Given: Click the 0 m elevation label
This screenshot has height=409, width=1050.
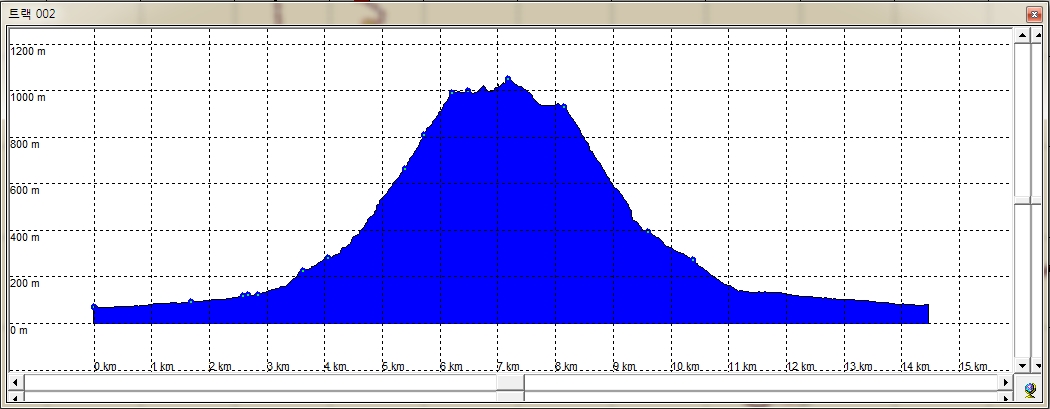Looking at the screenshot, I should [19, 330].
